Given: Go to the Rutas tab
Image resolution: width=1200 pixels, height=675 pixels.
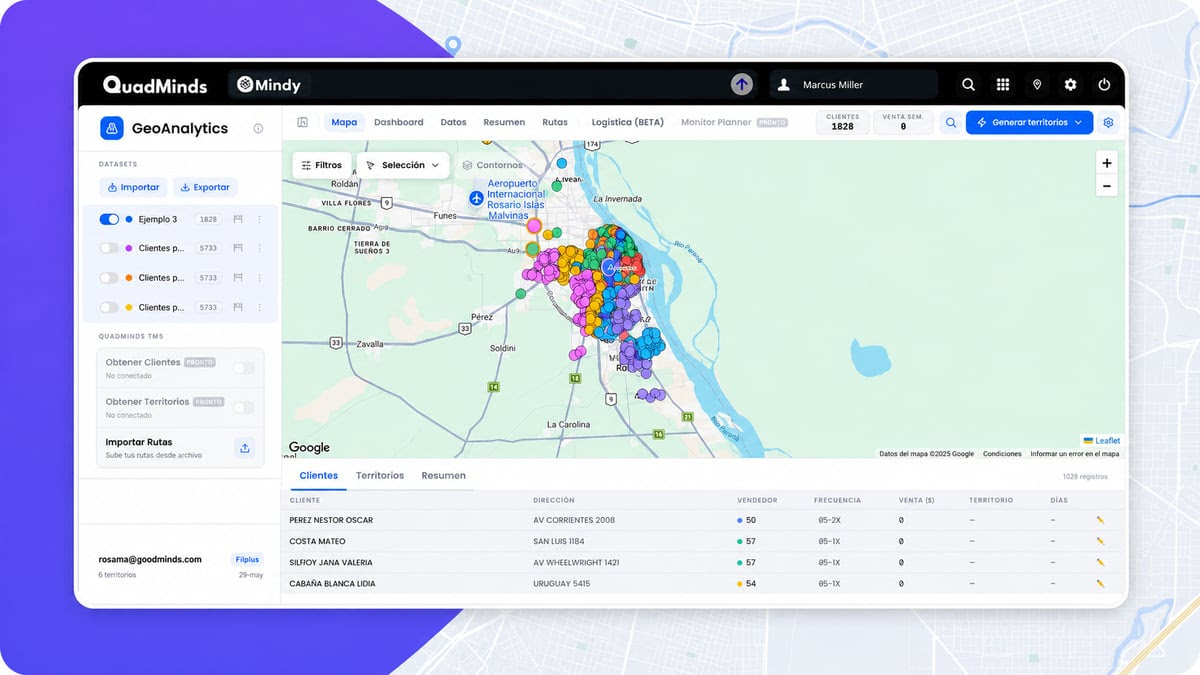Looking at the screenshot, I should pyautogui.click(x=555, y=122).
